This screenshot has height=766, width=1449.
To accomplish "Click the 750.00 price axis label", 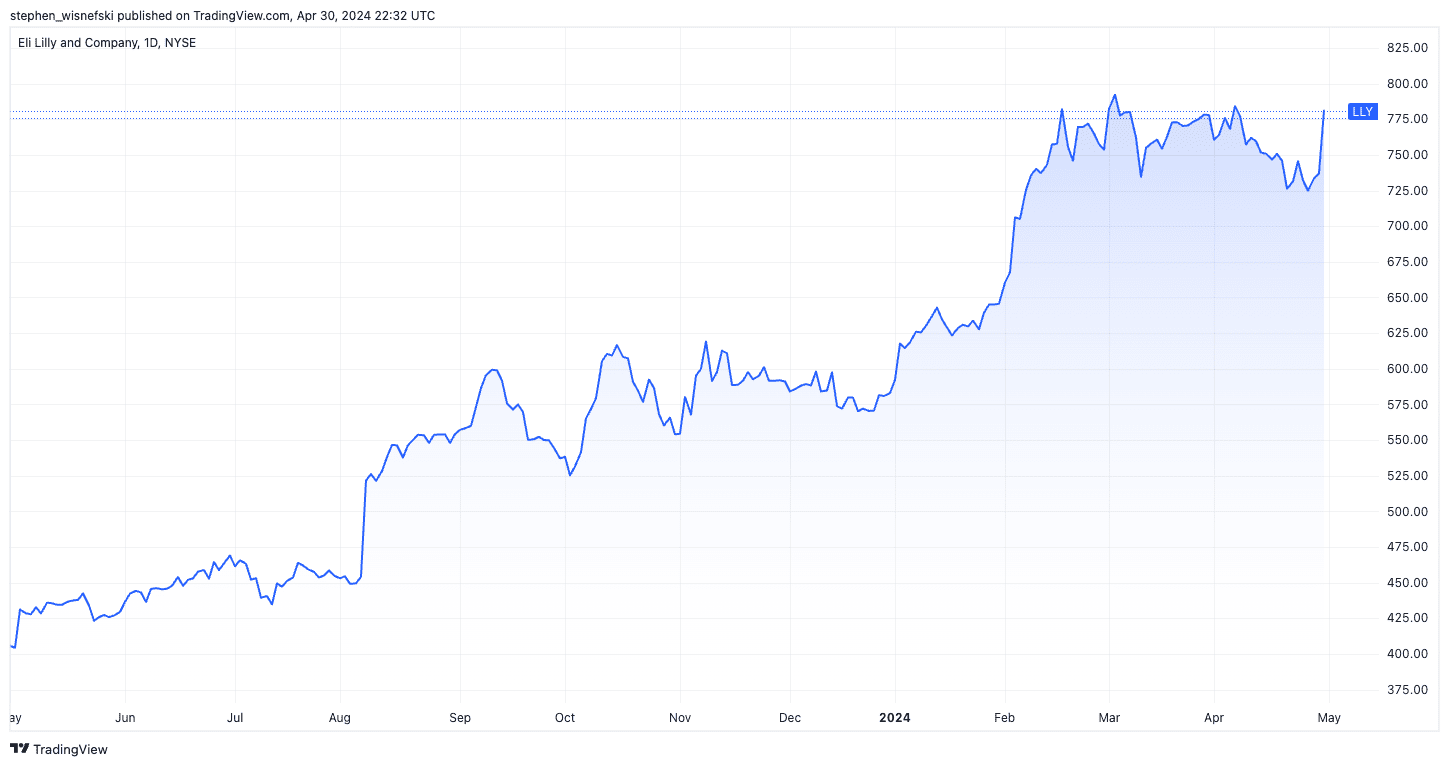I will pyautogui.click(x=1406, y=155).
